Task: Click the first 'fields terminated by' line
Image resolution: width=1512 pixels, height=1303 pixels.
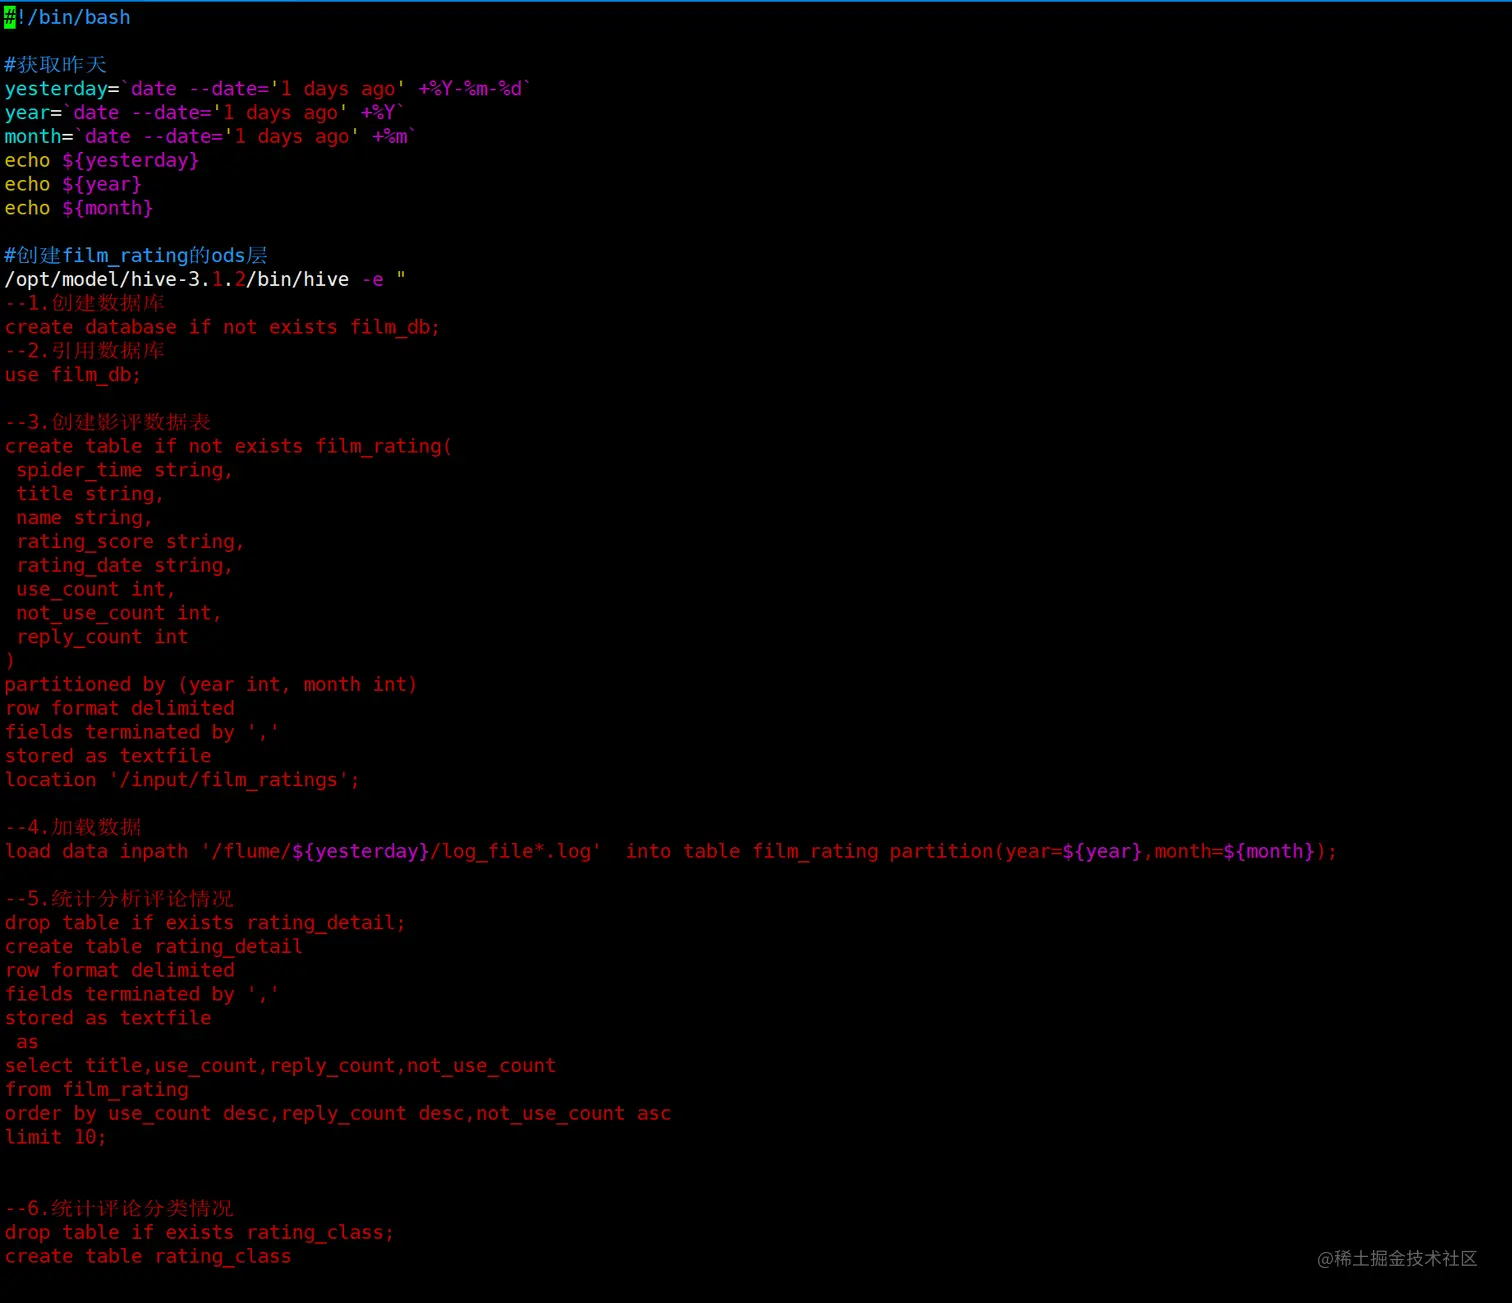Action: [x=141, y=733]
